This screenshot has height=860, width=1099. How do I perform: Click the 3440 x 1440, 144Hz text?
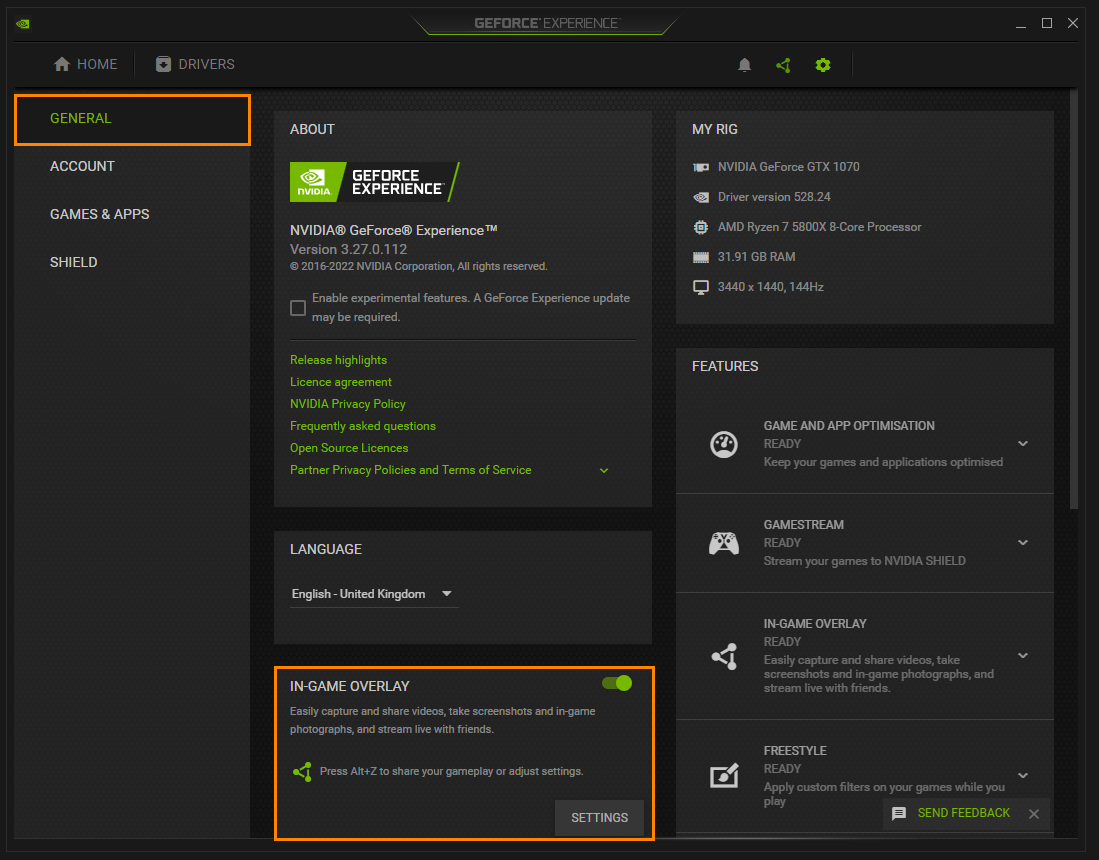pos(770,287)
